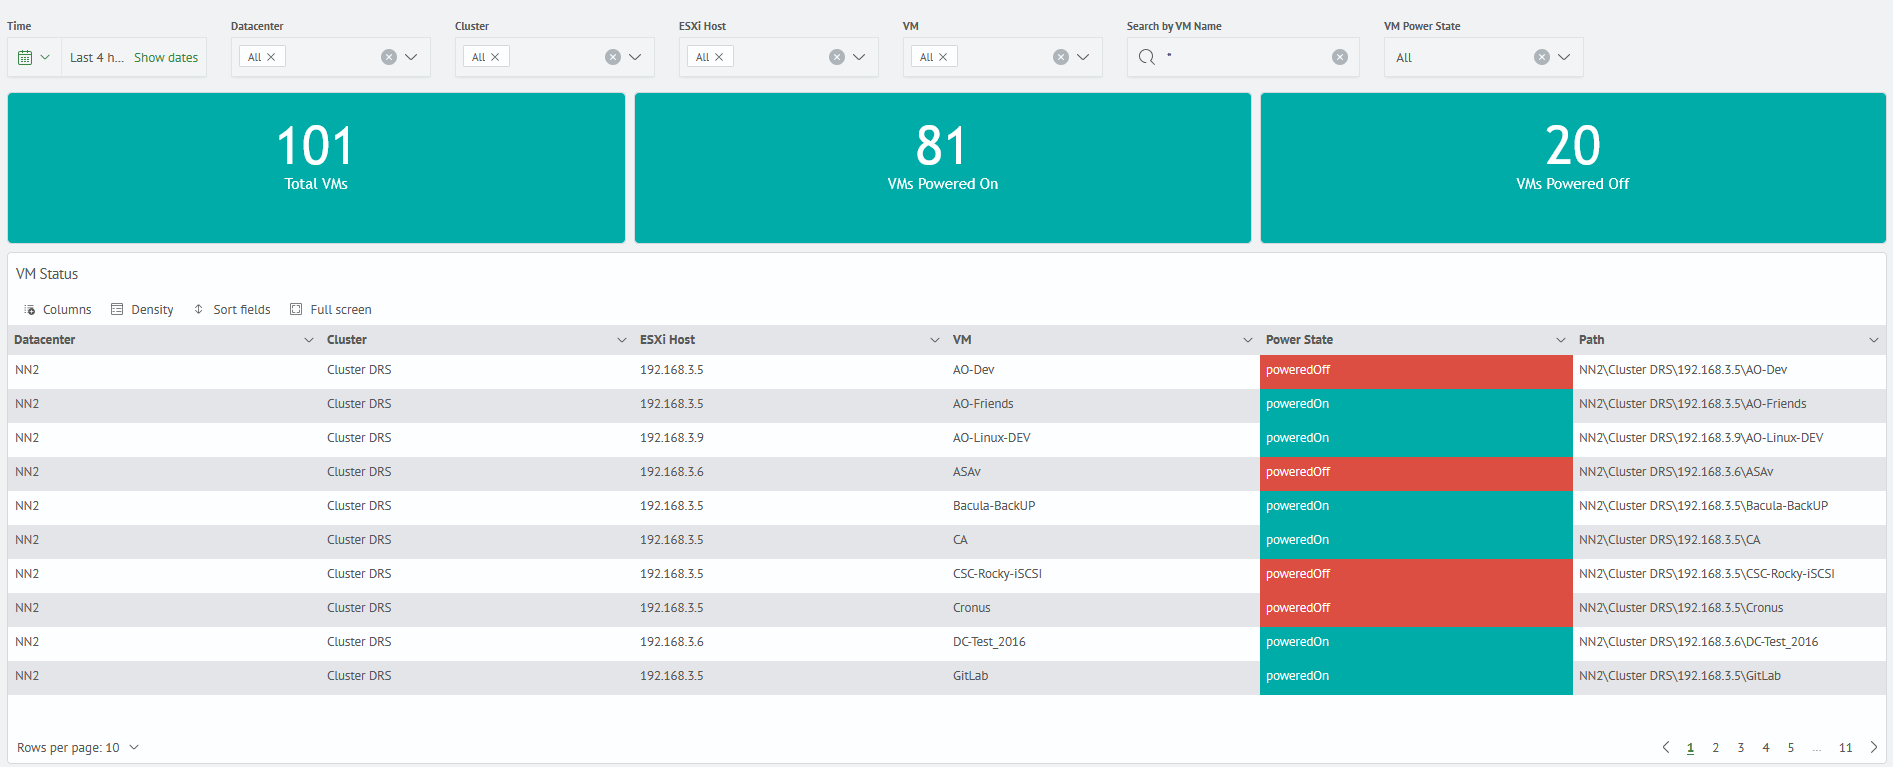Open the Total VMs 101 panel

click(x=316, y=168)
